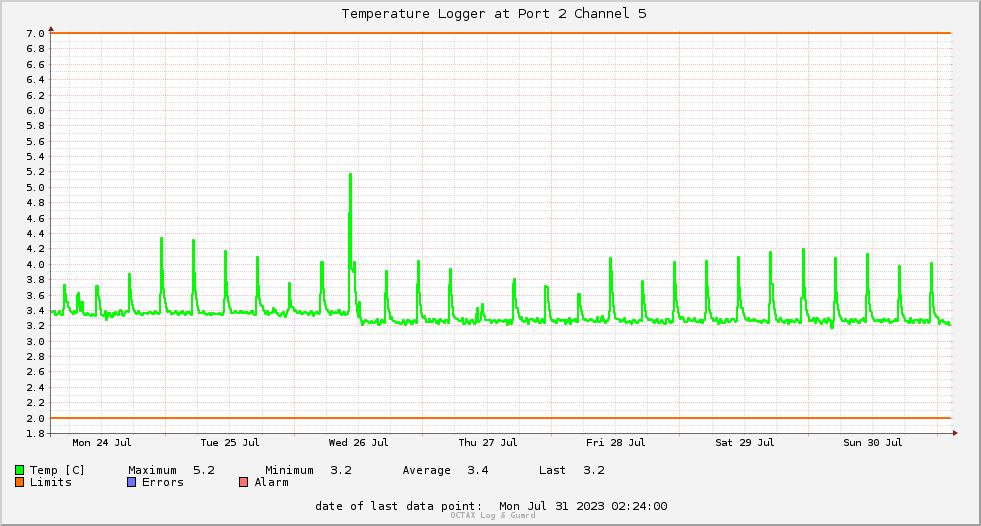Click the blue Errors legend swatch
Screen dimensions: 981x526
tap(131, 482)
